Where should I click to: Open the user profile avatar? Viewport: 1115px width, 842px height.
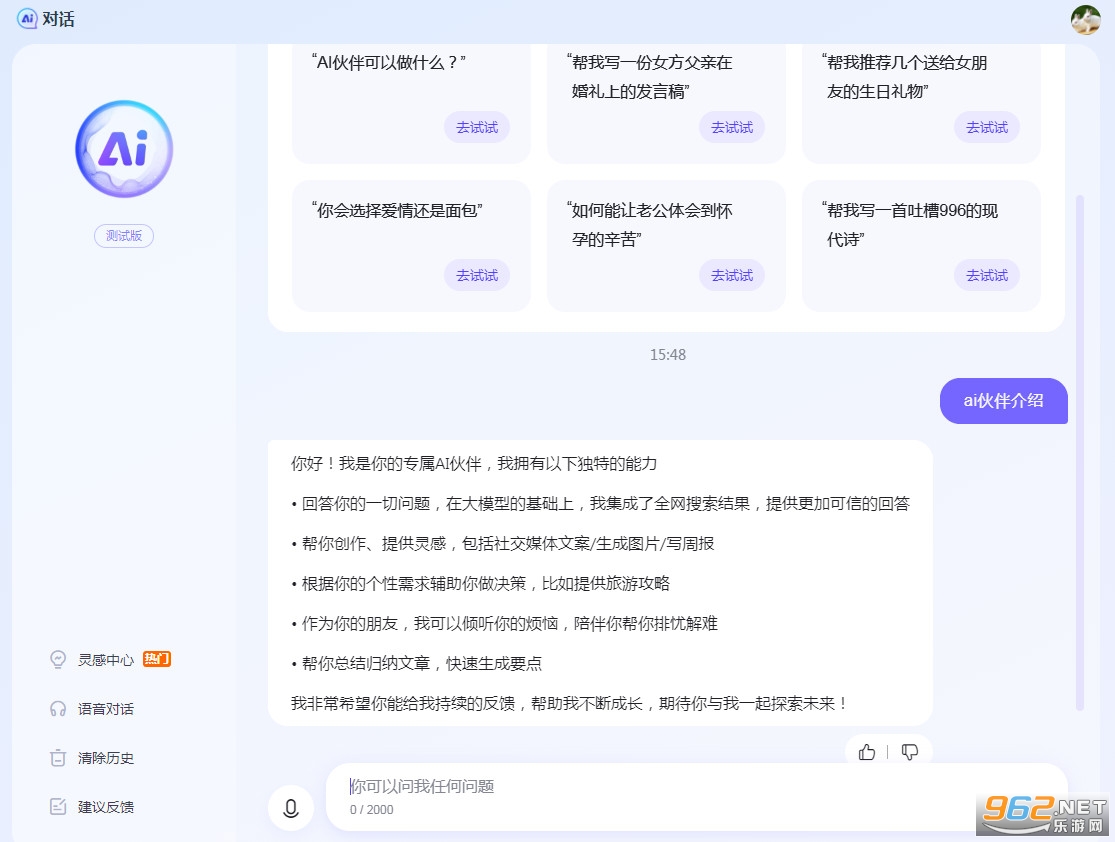(1085, 19)
